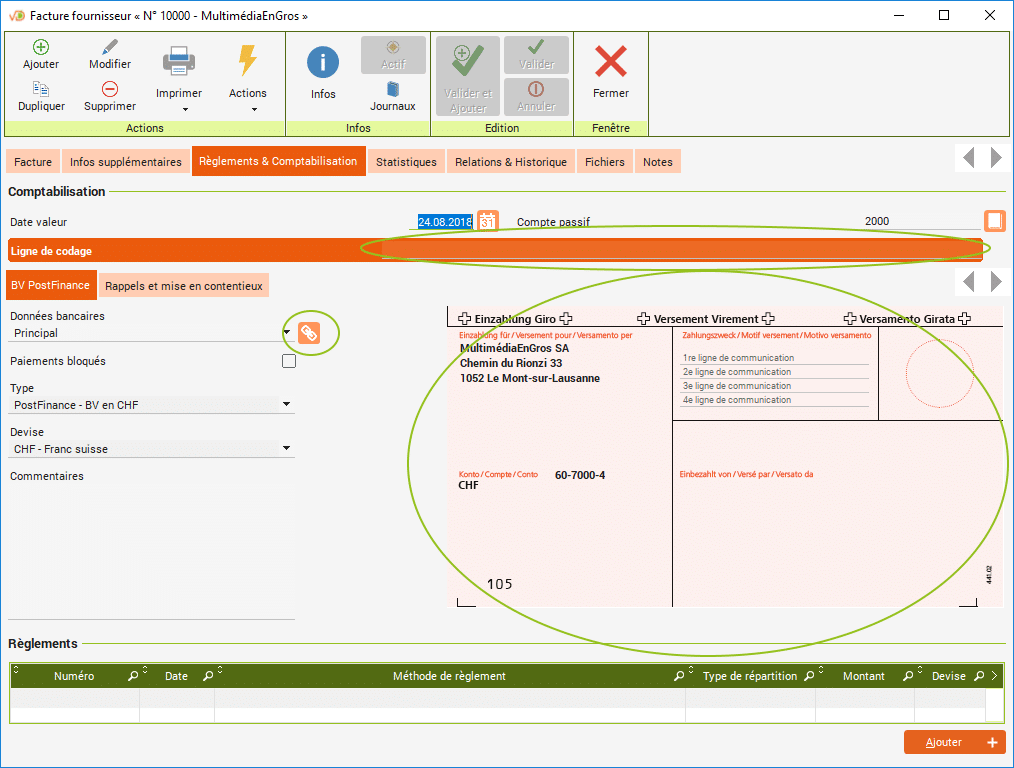1014x768 pixels.
Task: Click the Dupliquer icon
Action: coord(41,89)
